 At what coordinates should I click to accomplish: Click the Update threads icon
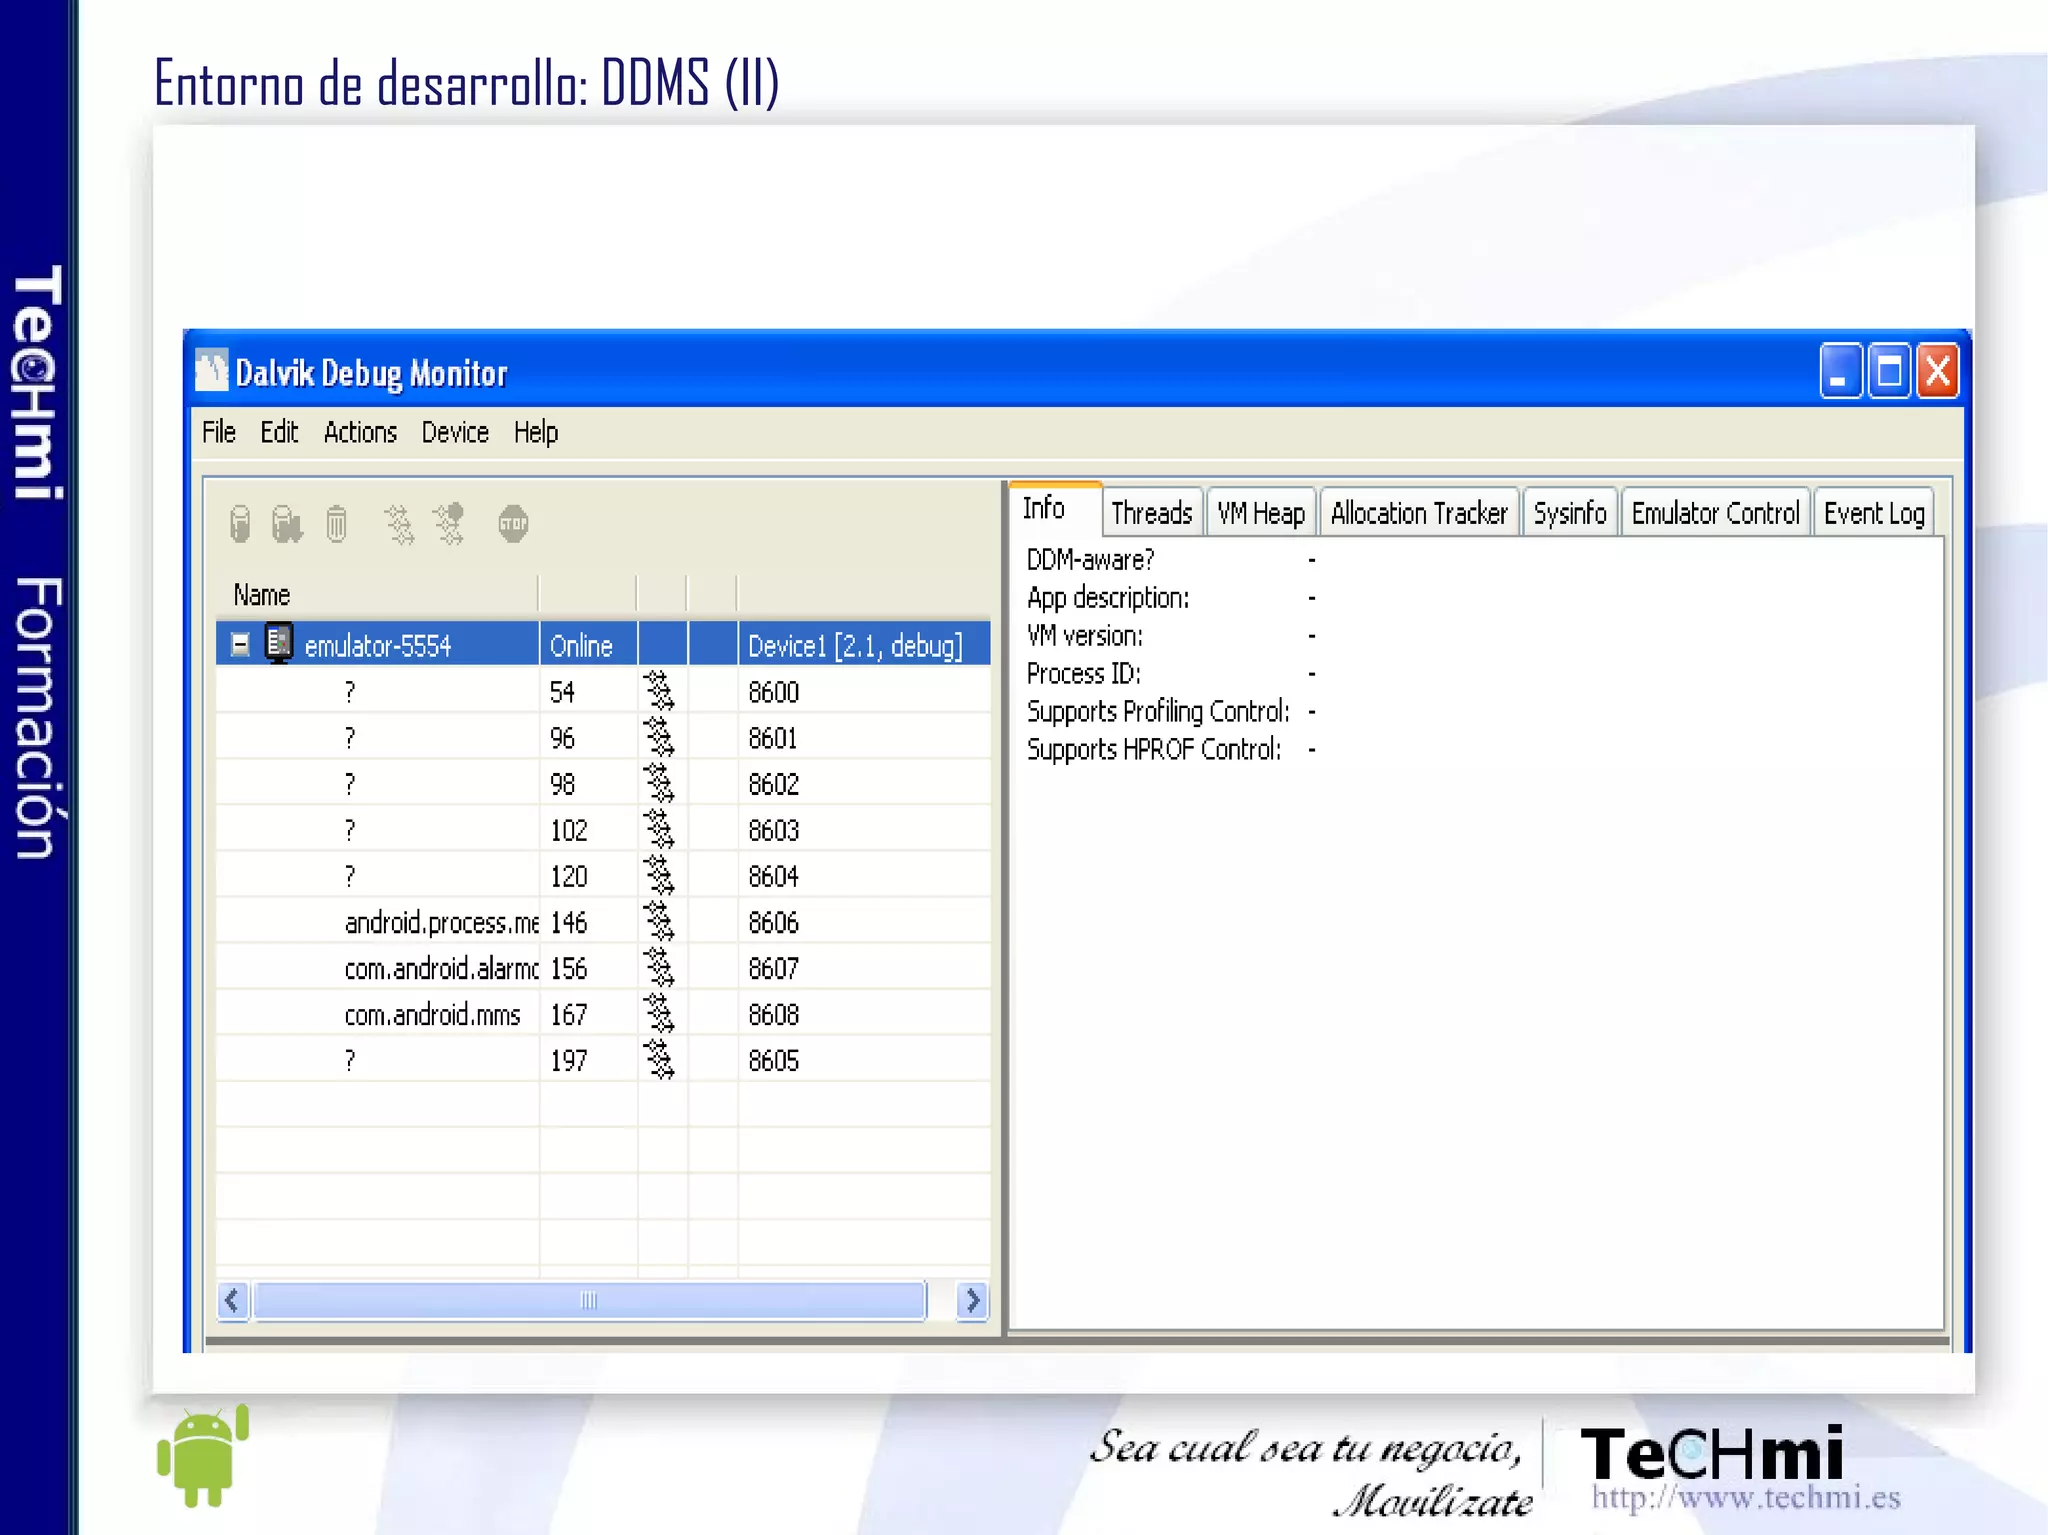click(x=399, y=523)
